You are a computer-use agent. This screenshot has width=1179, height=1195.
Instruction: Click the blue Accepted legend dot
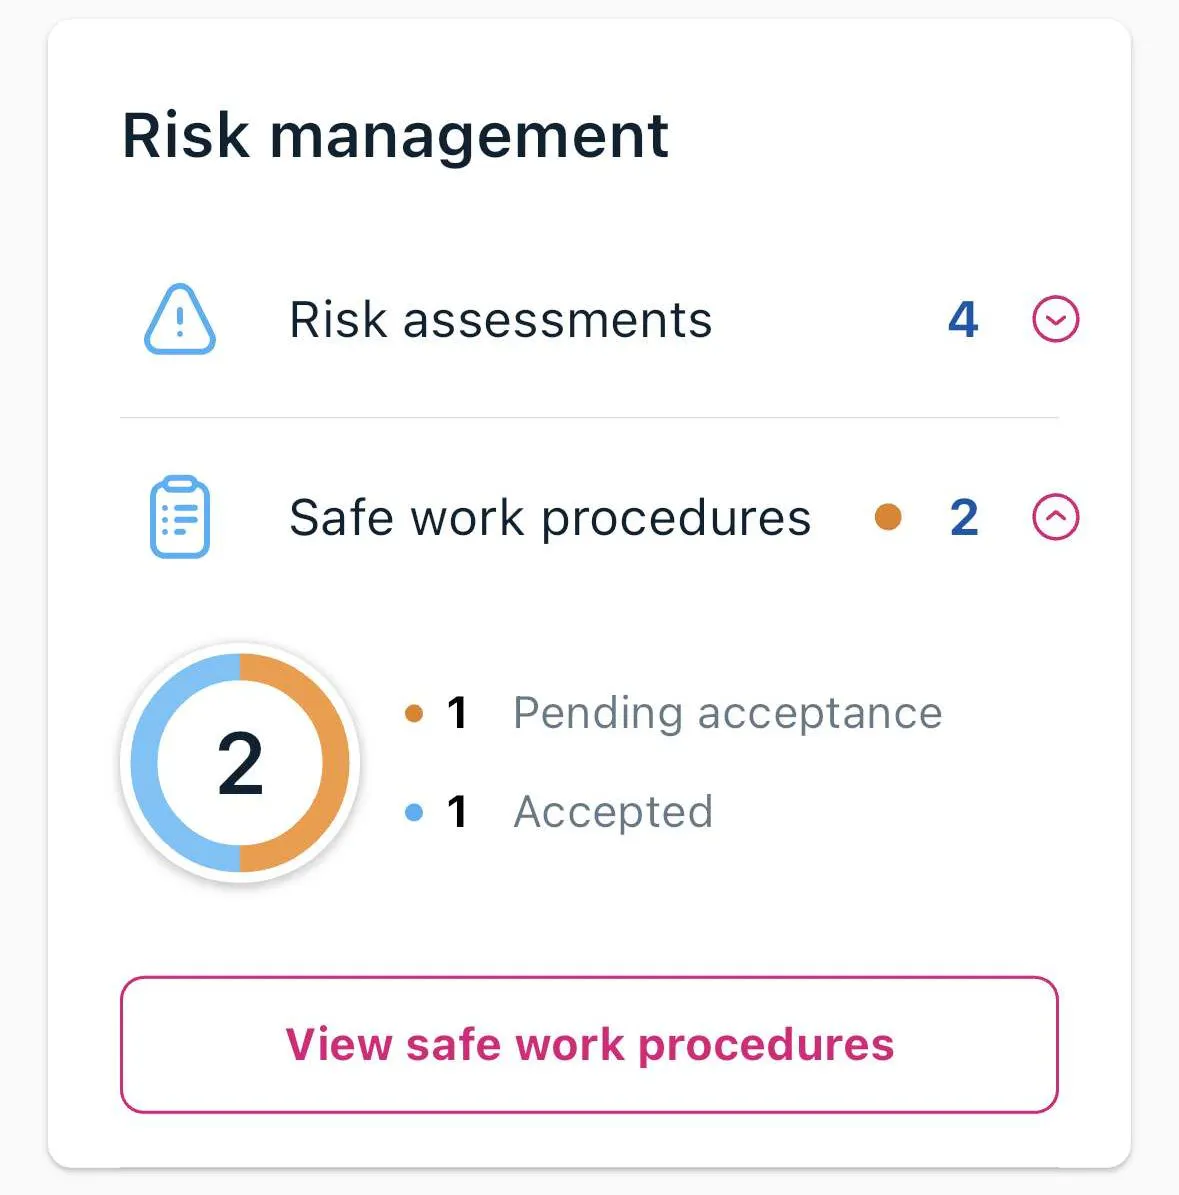pyautogui.click(x=414, y=812)
